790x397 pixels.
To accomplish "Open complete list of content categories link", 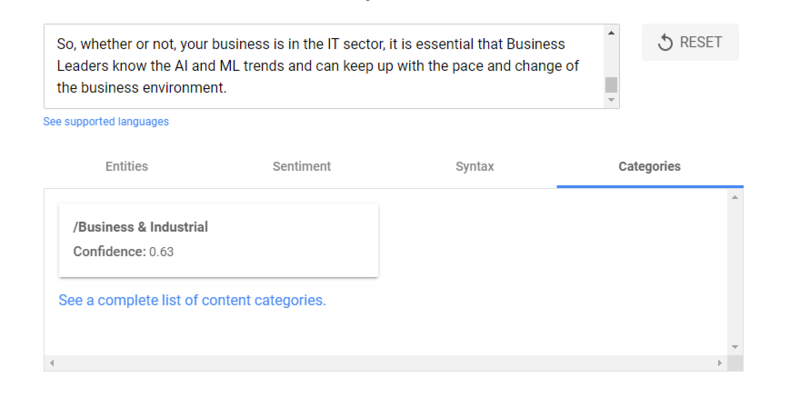I will point(192,300).
